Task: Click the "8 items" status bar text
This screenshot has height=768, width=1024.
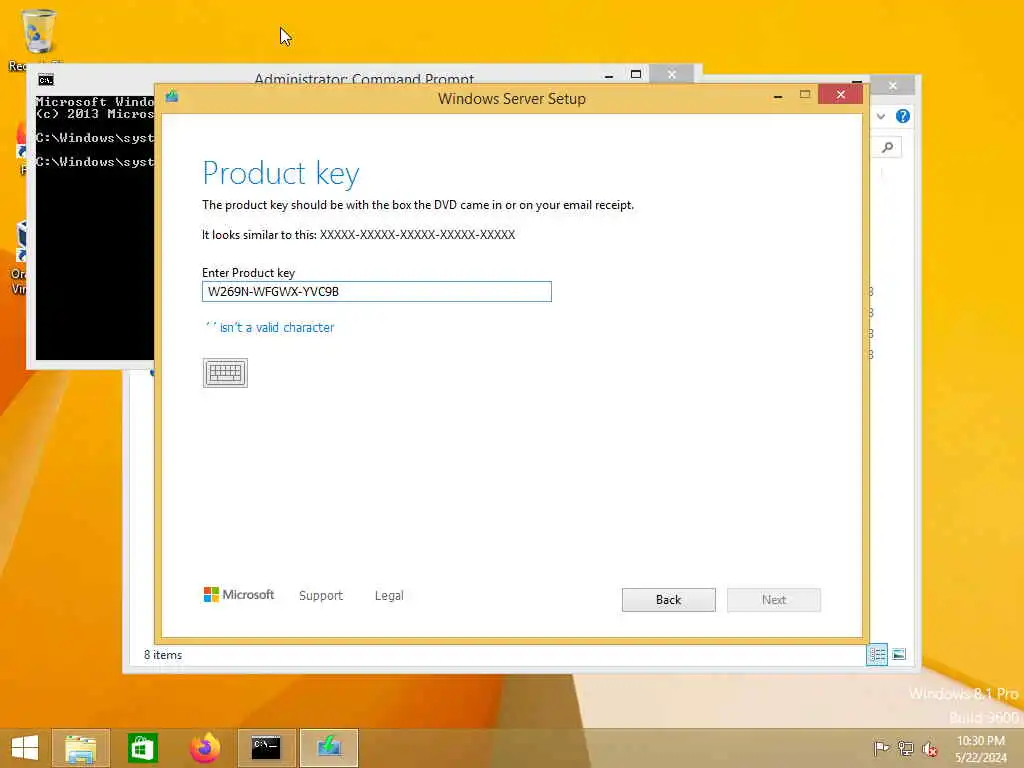Action: pyautogui.click(x=163, y=655)
